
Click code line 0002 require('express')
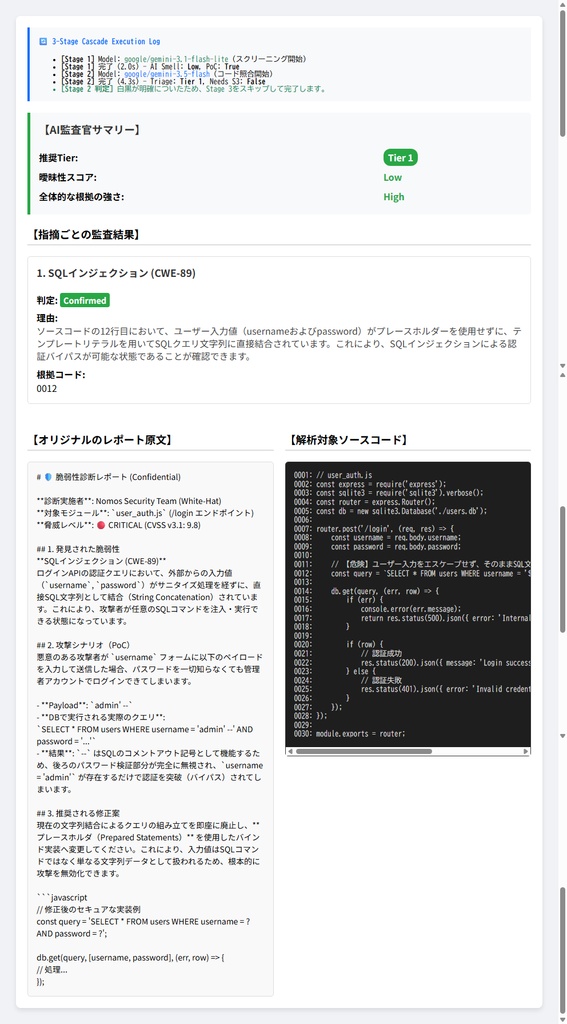tap(370, 484)
